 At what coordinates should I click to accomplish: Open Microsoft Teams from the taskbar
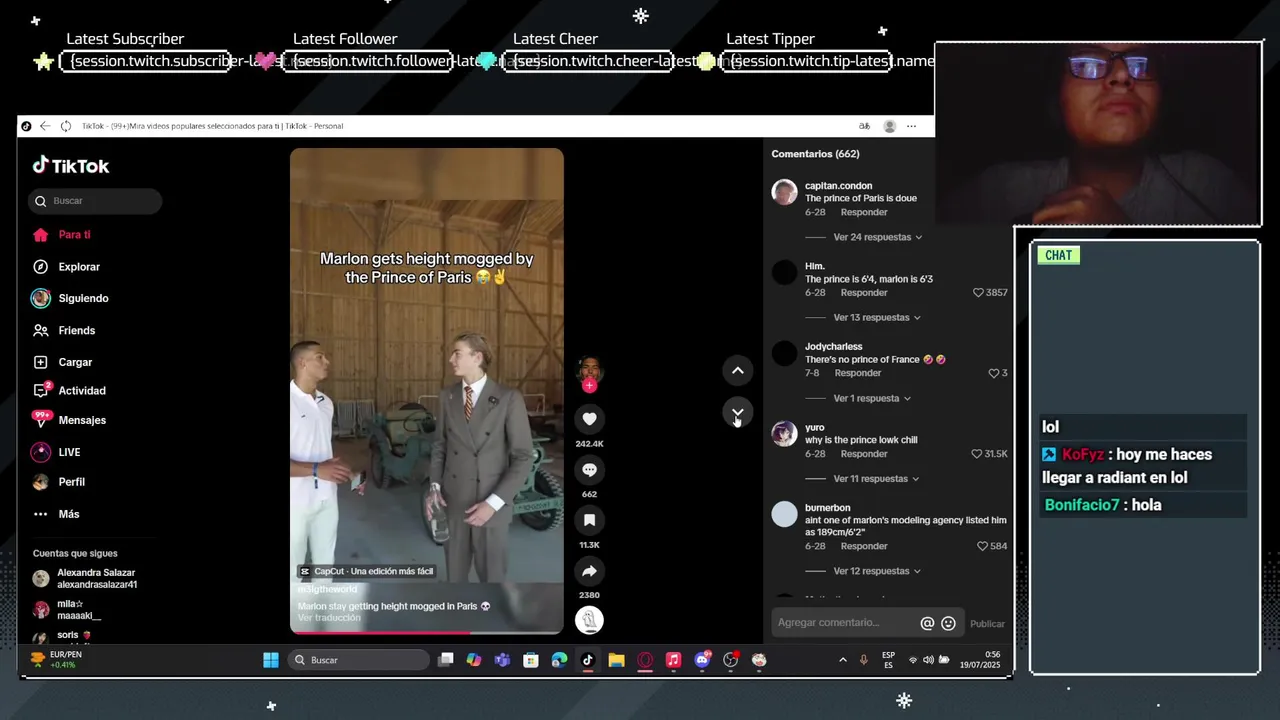tap(502, 660)
